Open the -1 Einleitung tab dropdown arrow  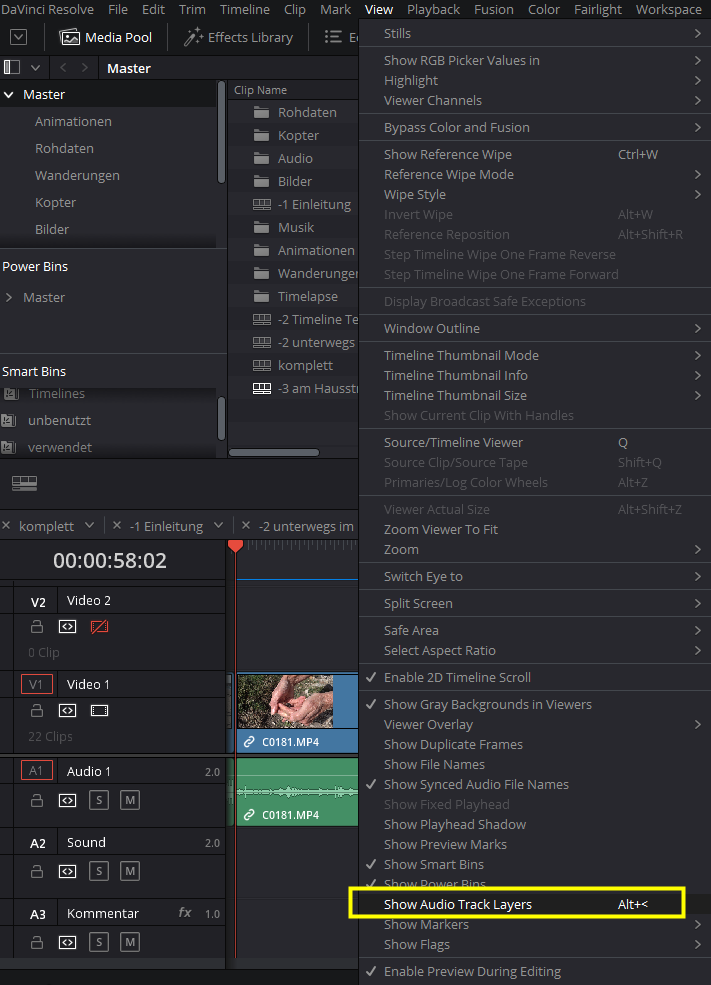click(218, 525)
